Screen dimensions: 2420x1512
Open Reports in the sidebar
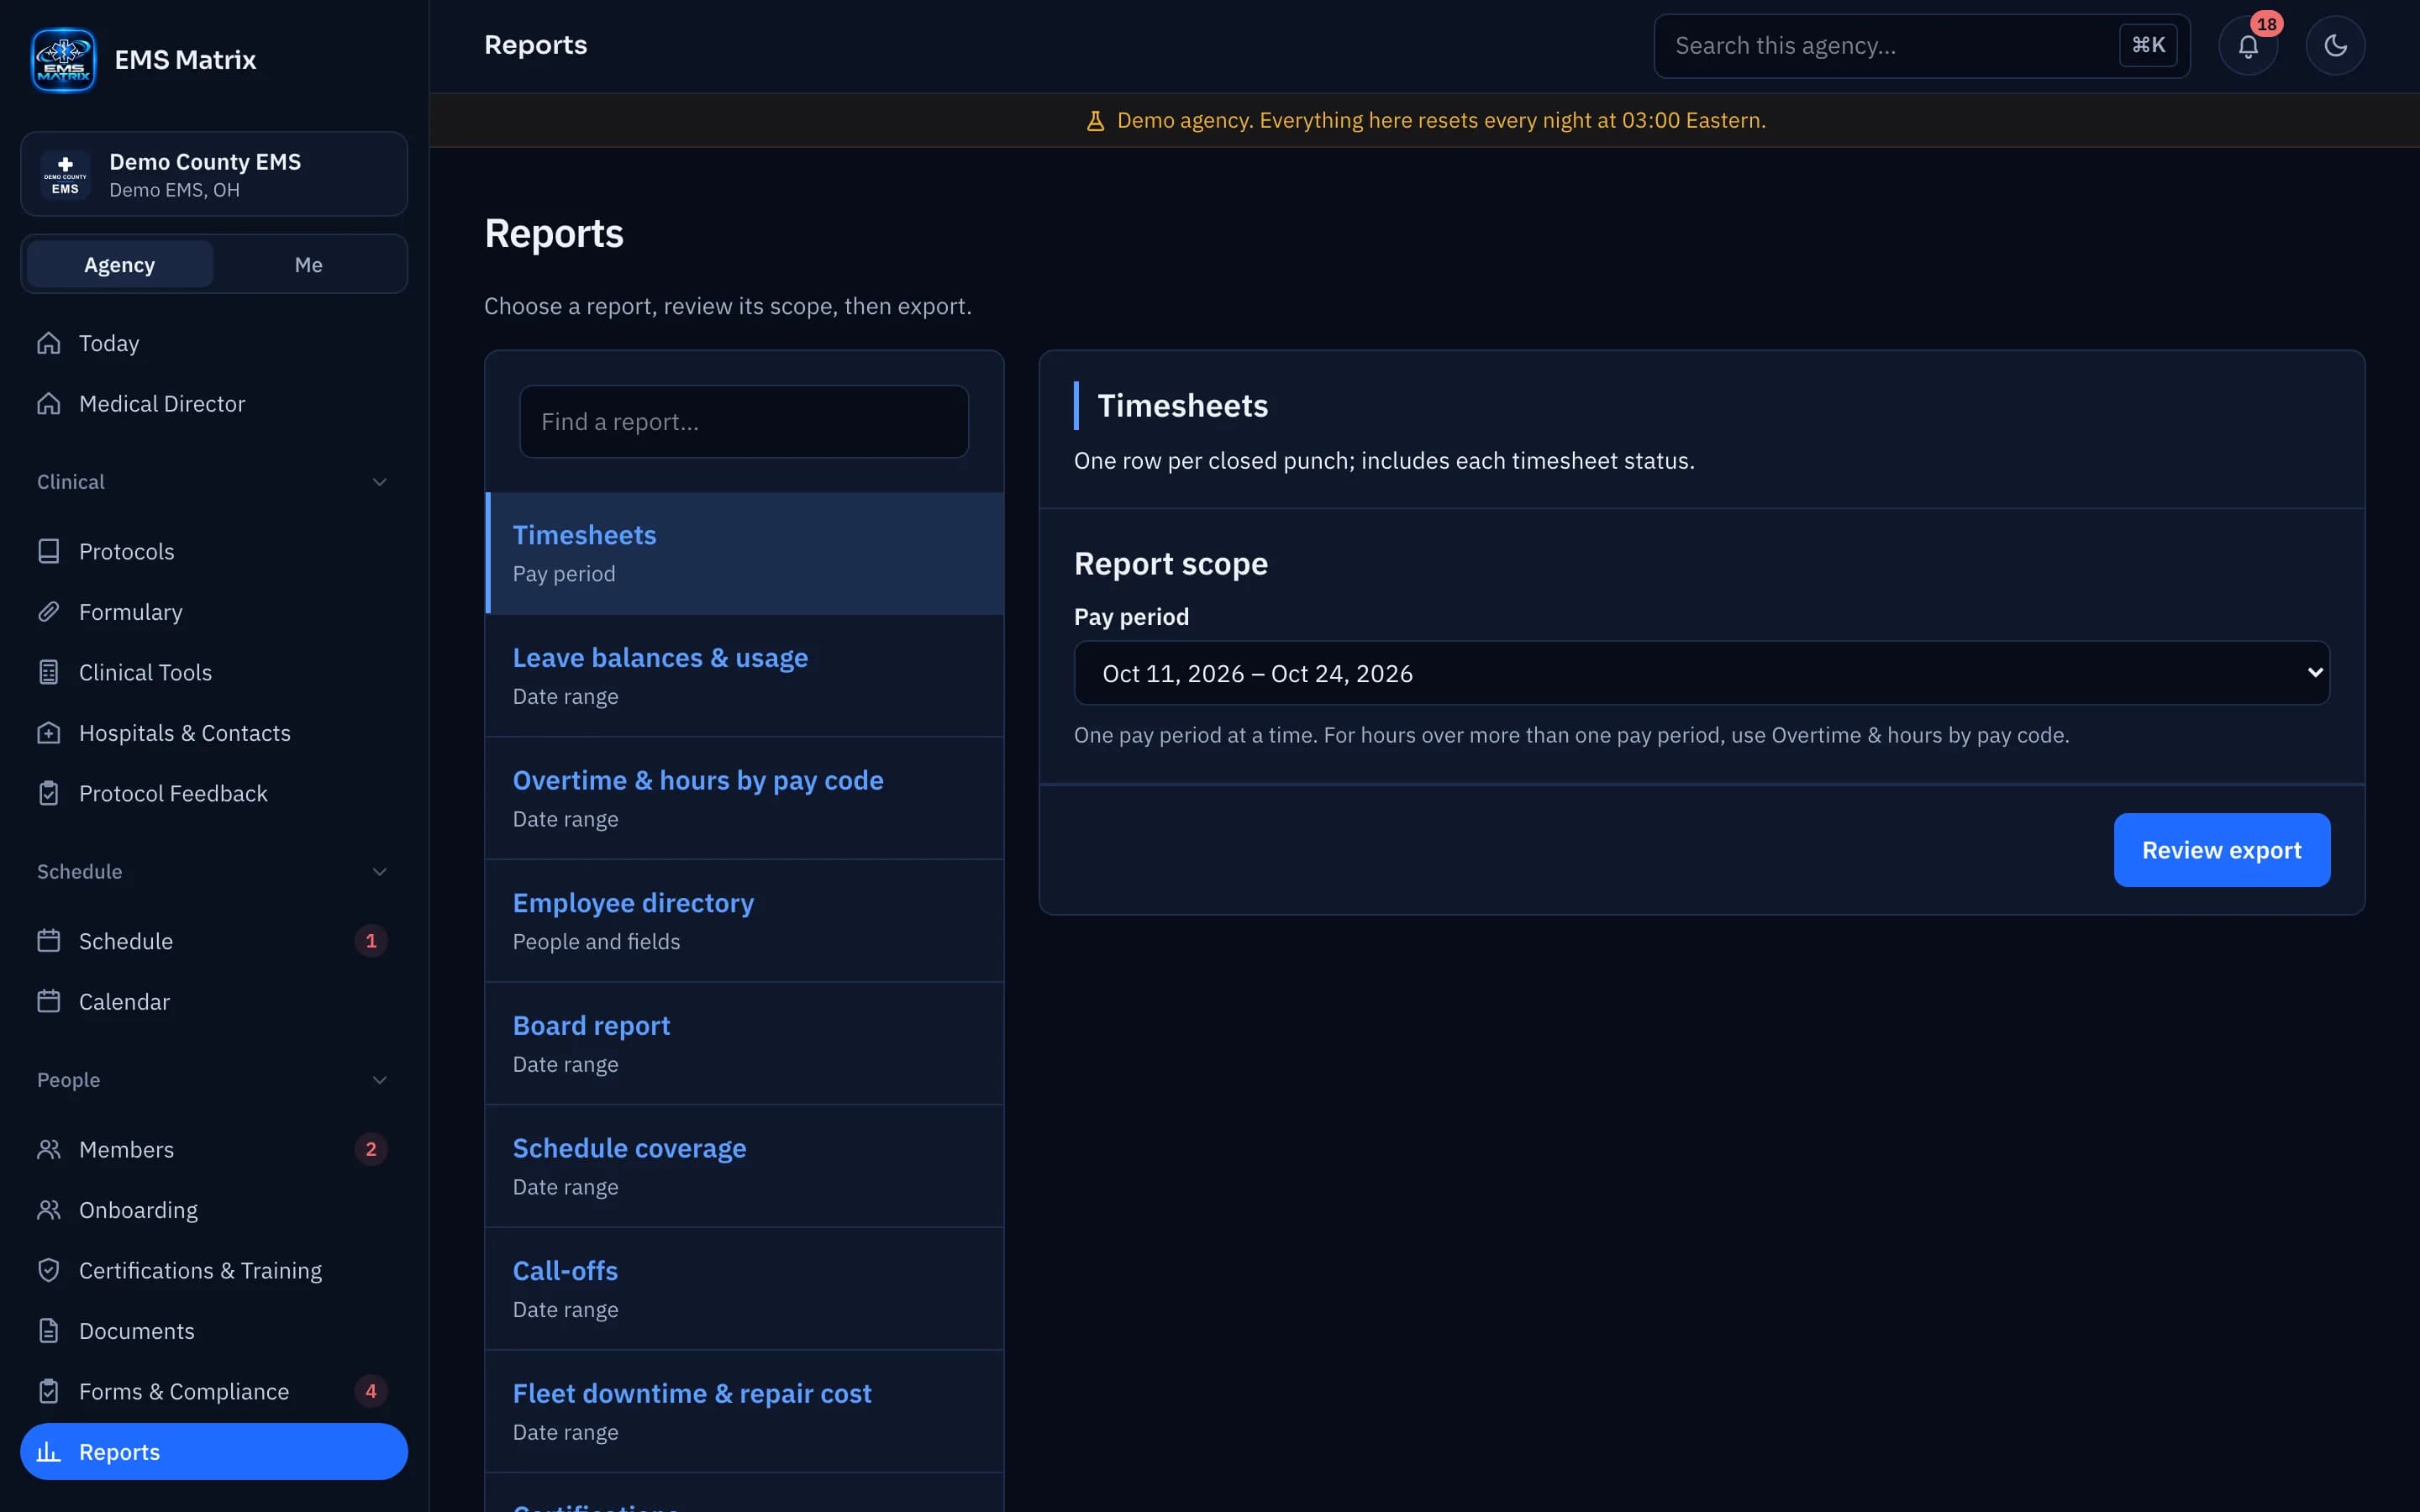[x=214, y=1452]
